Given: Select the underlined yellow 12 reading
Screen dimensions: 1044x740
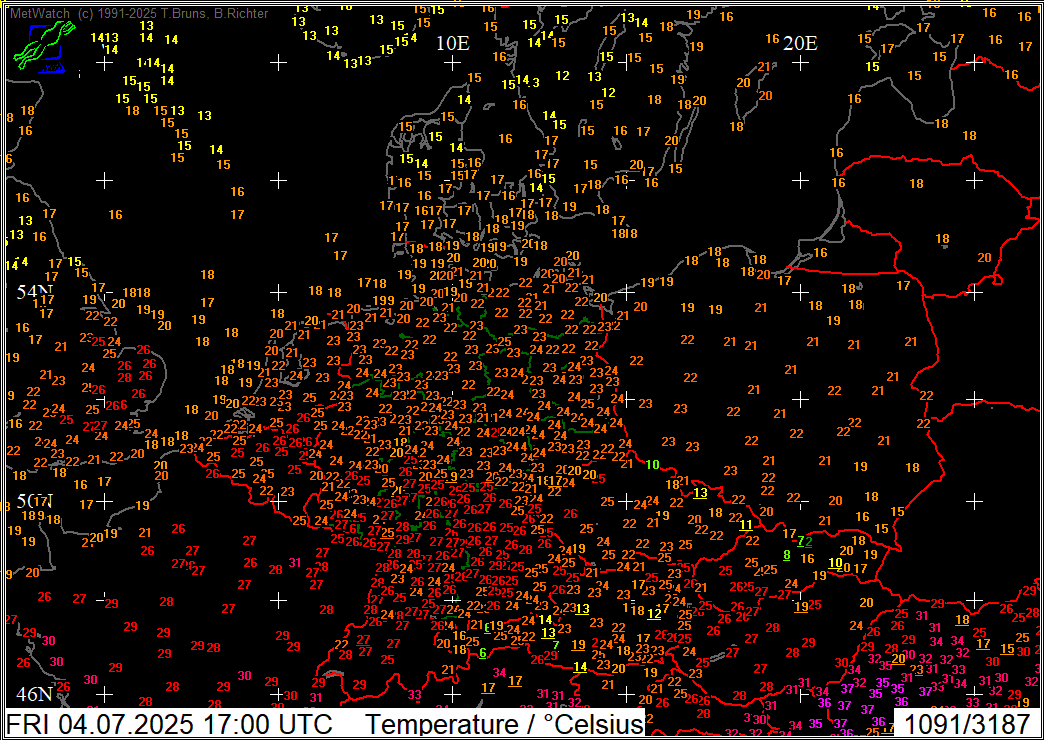Looking at the screenshot, I should pos(654,613).
